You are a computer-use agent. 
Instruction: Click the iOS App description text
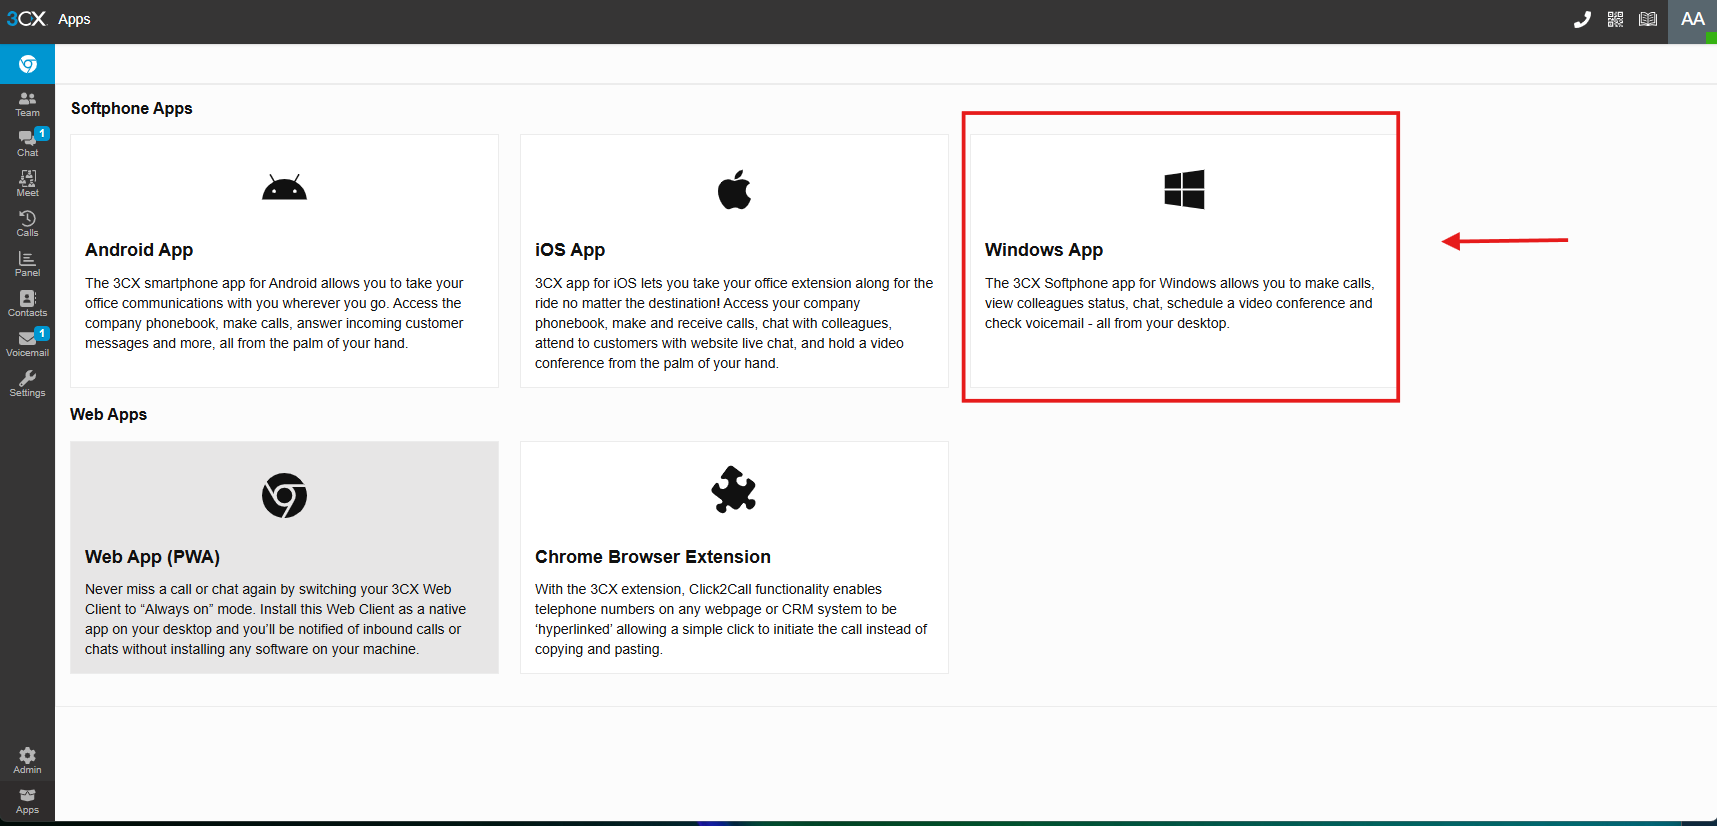click(x=734, y=323)
